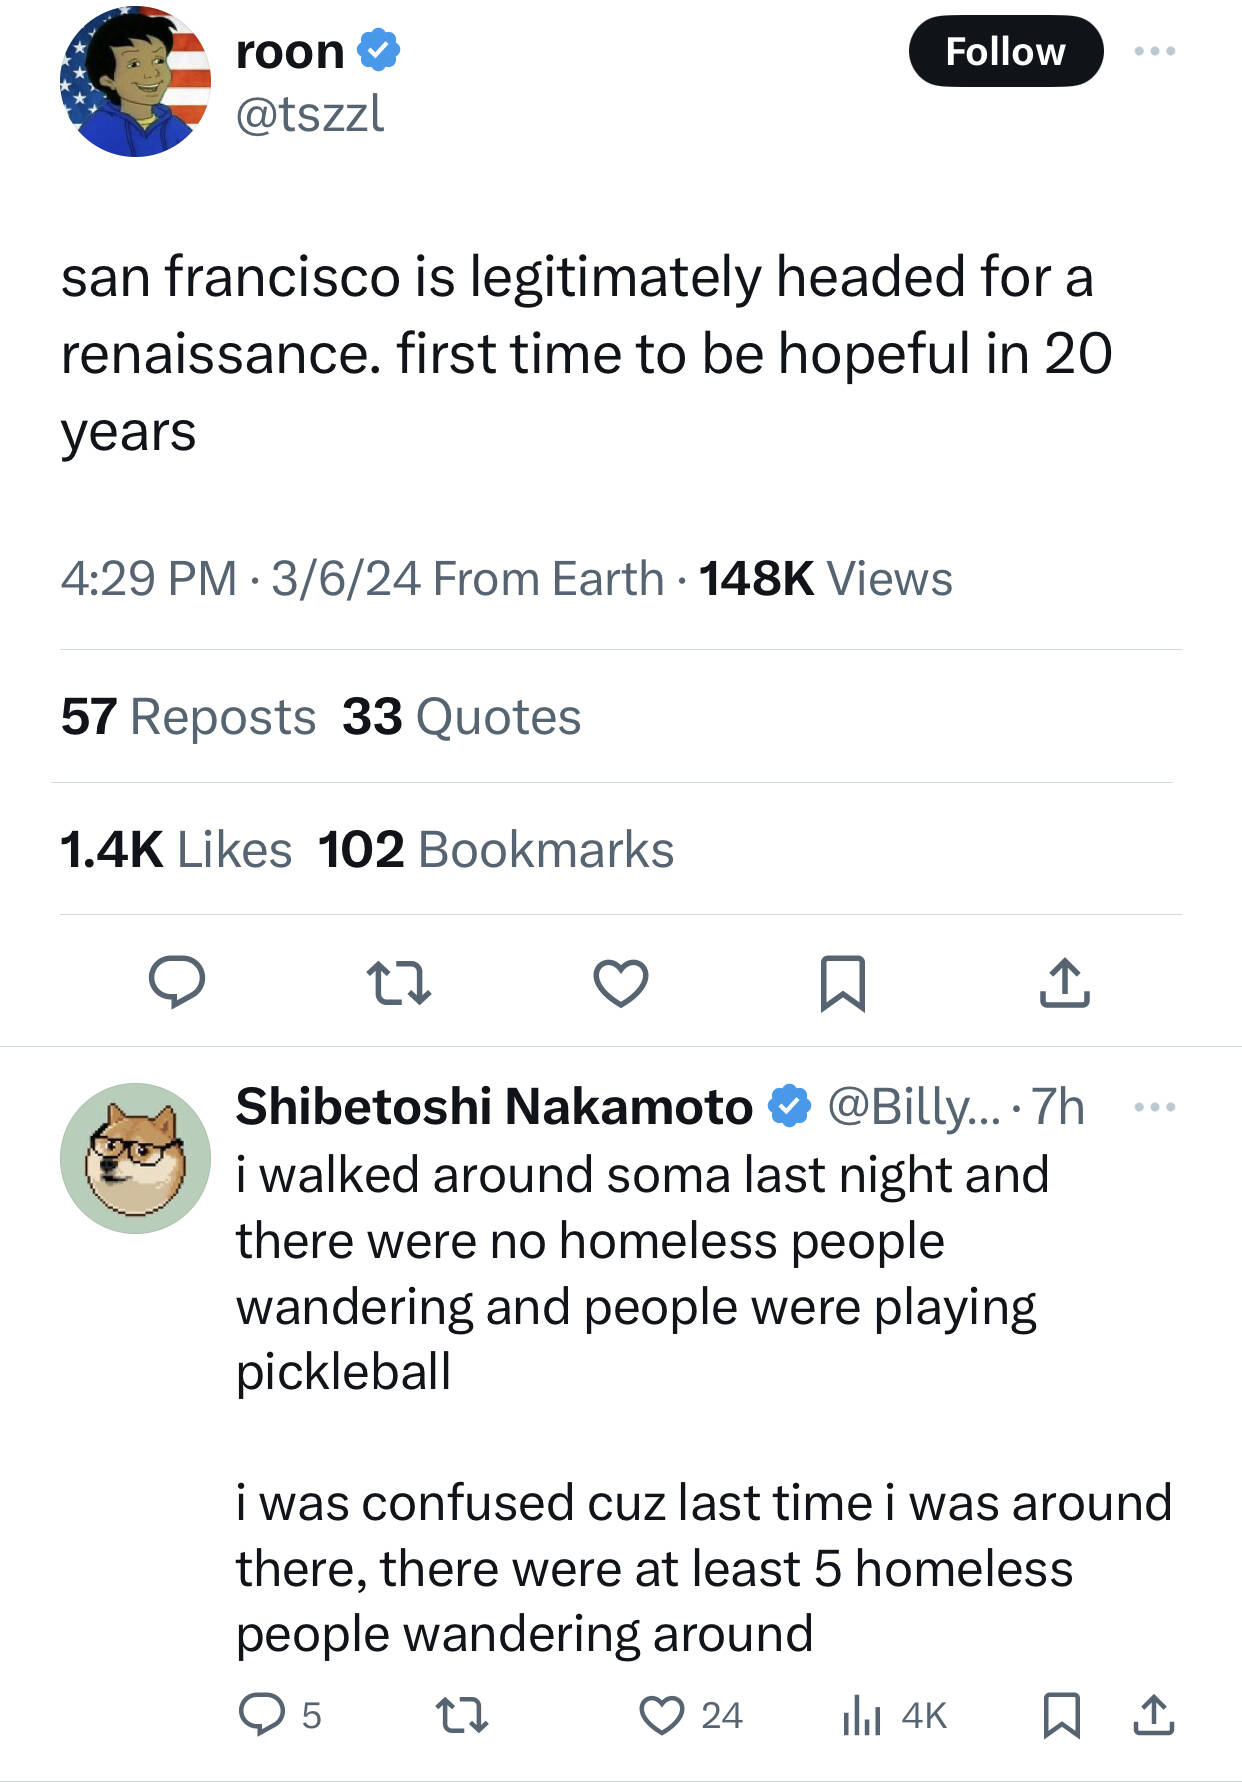
Task: Open Shibetoshi Nakamoto's doge avatar
Action: (x=136, y=1157)
